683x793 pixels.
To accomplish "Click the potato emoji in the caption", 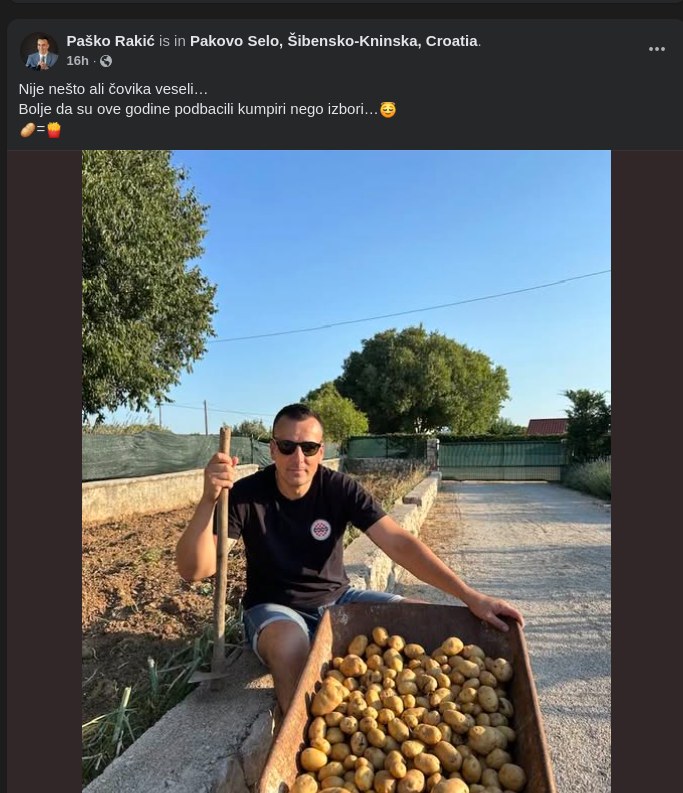I will [x=27, y=130].
